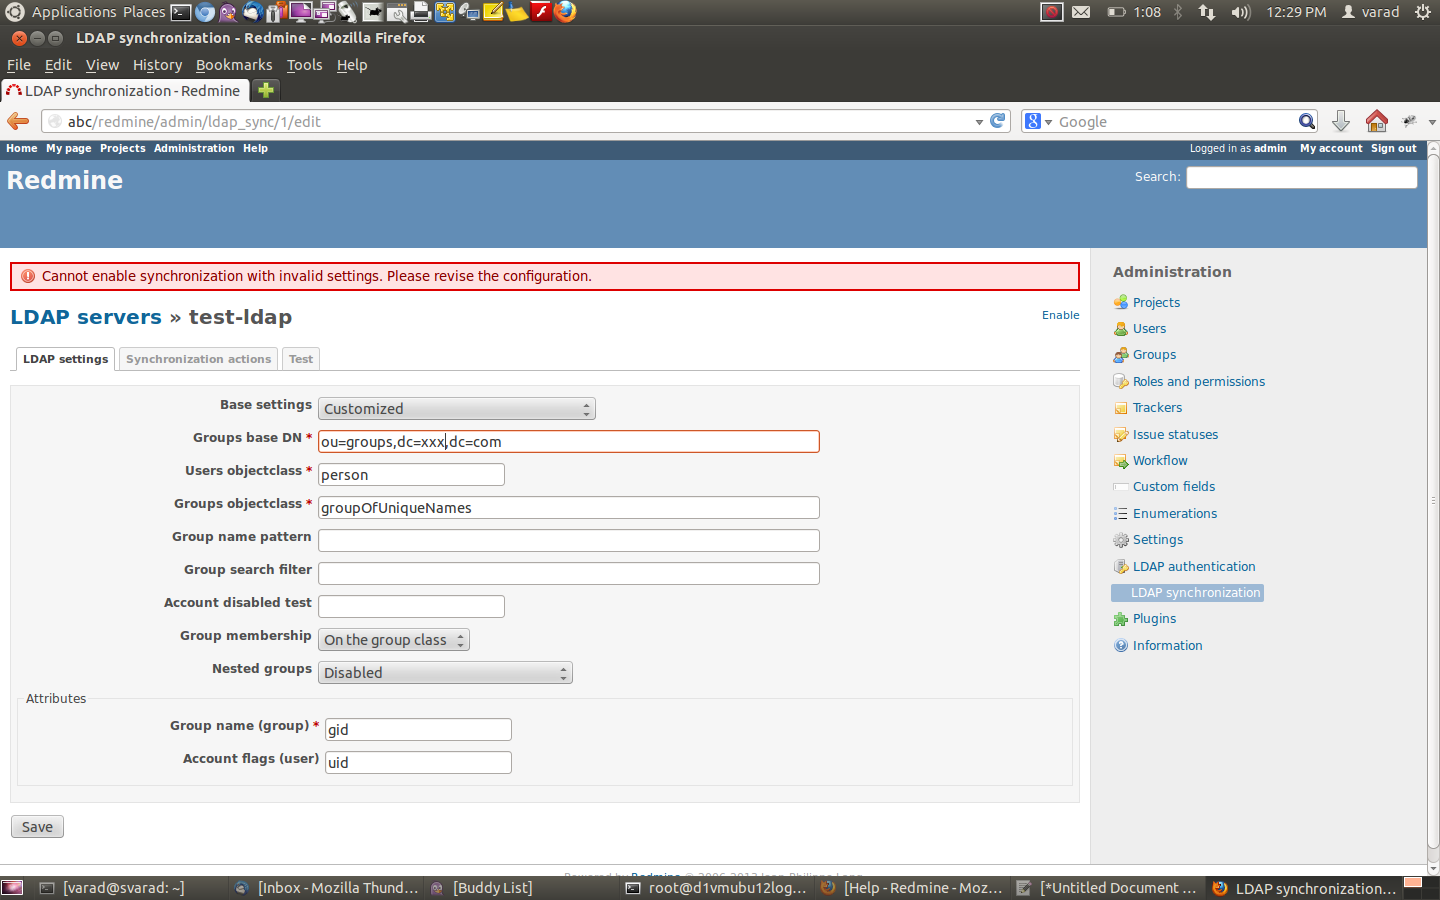Screen dimensions: 1440x900
Task: Open the Group membership dropdown
Action: tap(394, 640)
